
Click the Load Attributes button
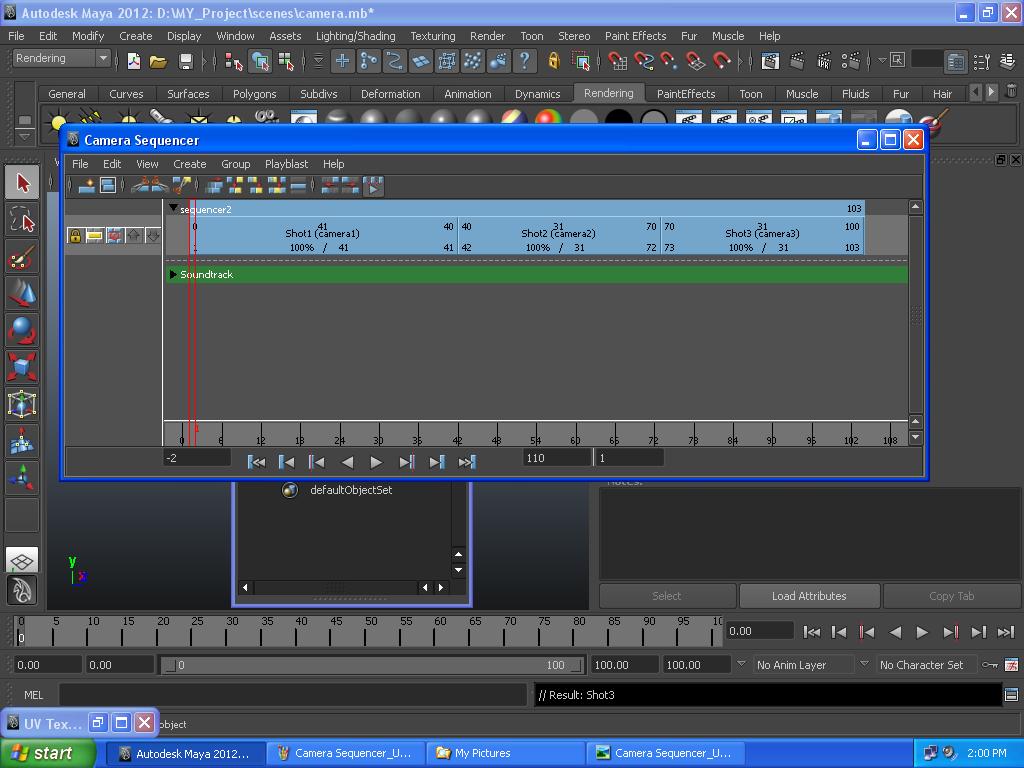(x=809, y=596)
